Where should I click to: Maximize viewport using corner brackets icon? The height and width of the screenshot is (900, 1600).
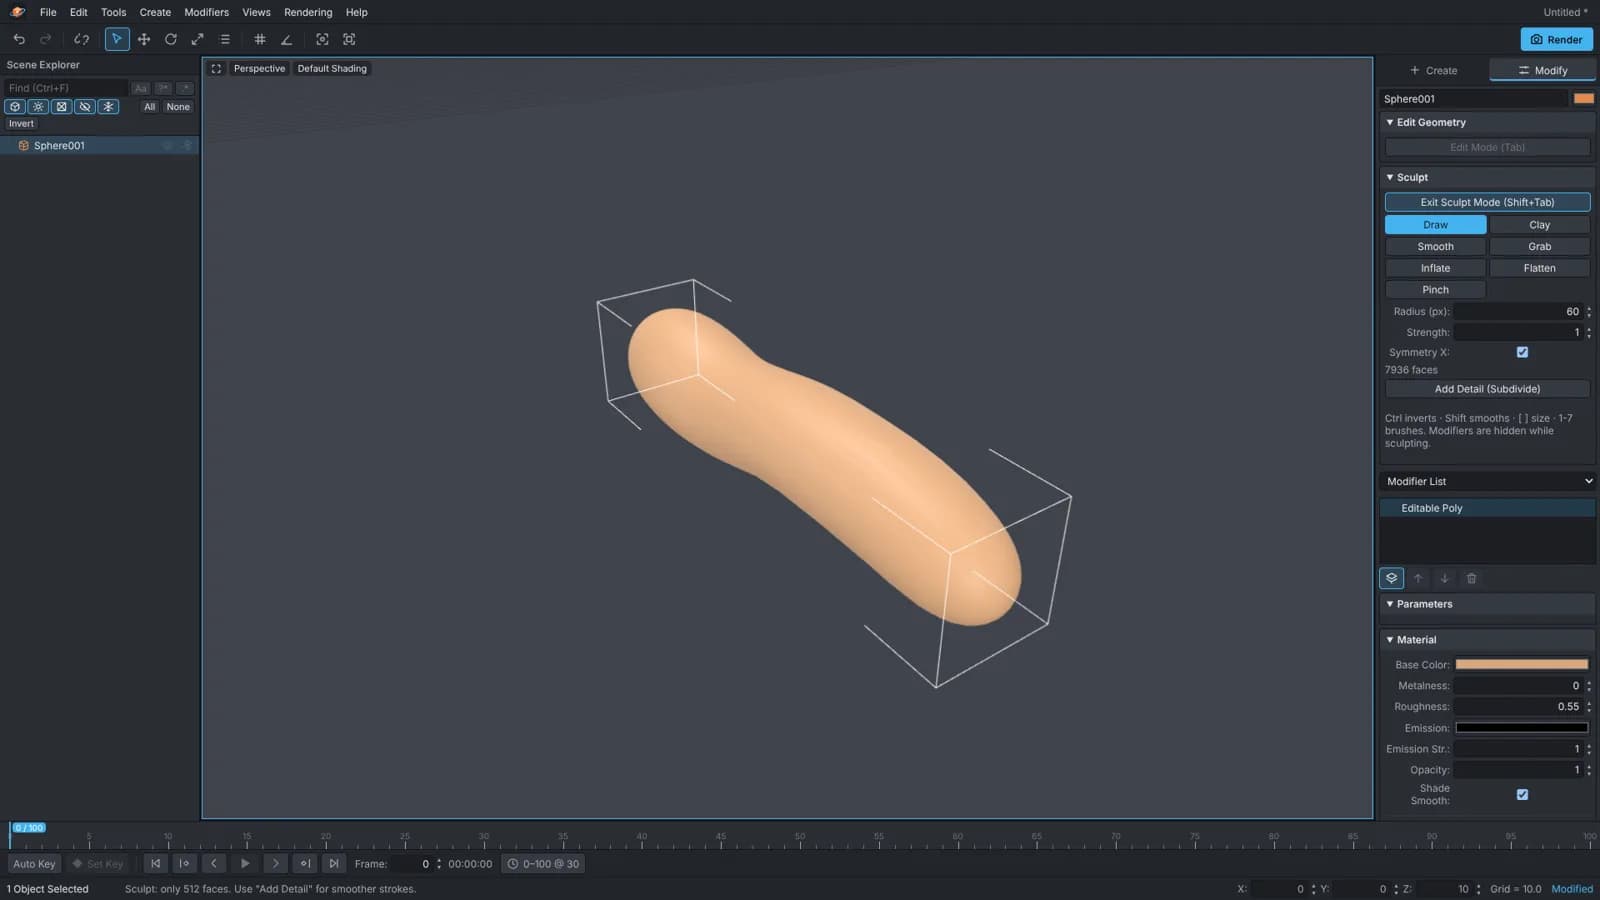tap(216, 69)
